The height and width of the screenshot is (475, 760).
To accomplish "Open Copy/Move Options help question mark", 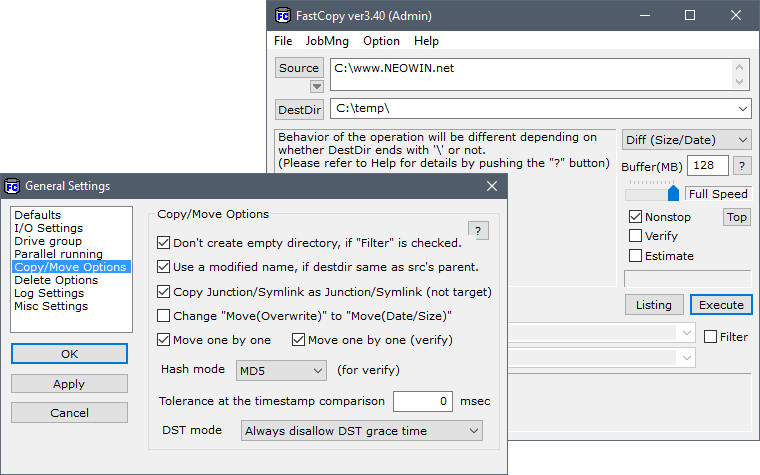I will [x=478, y=231].
